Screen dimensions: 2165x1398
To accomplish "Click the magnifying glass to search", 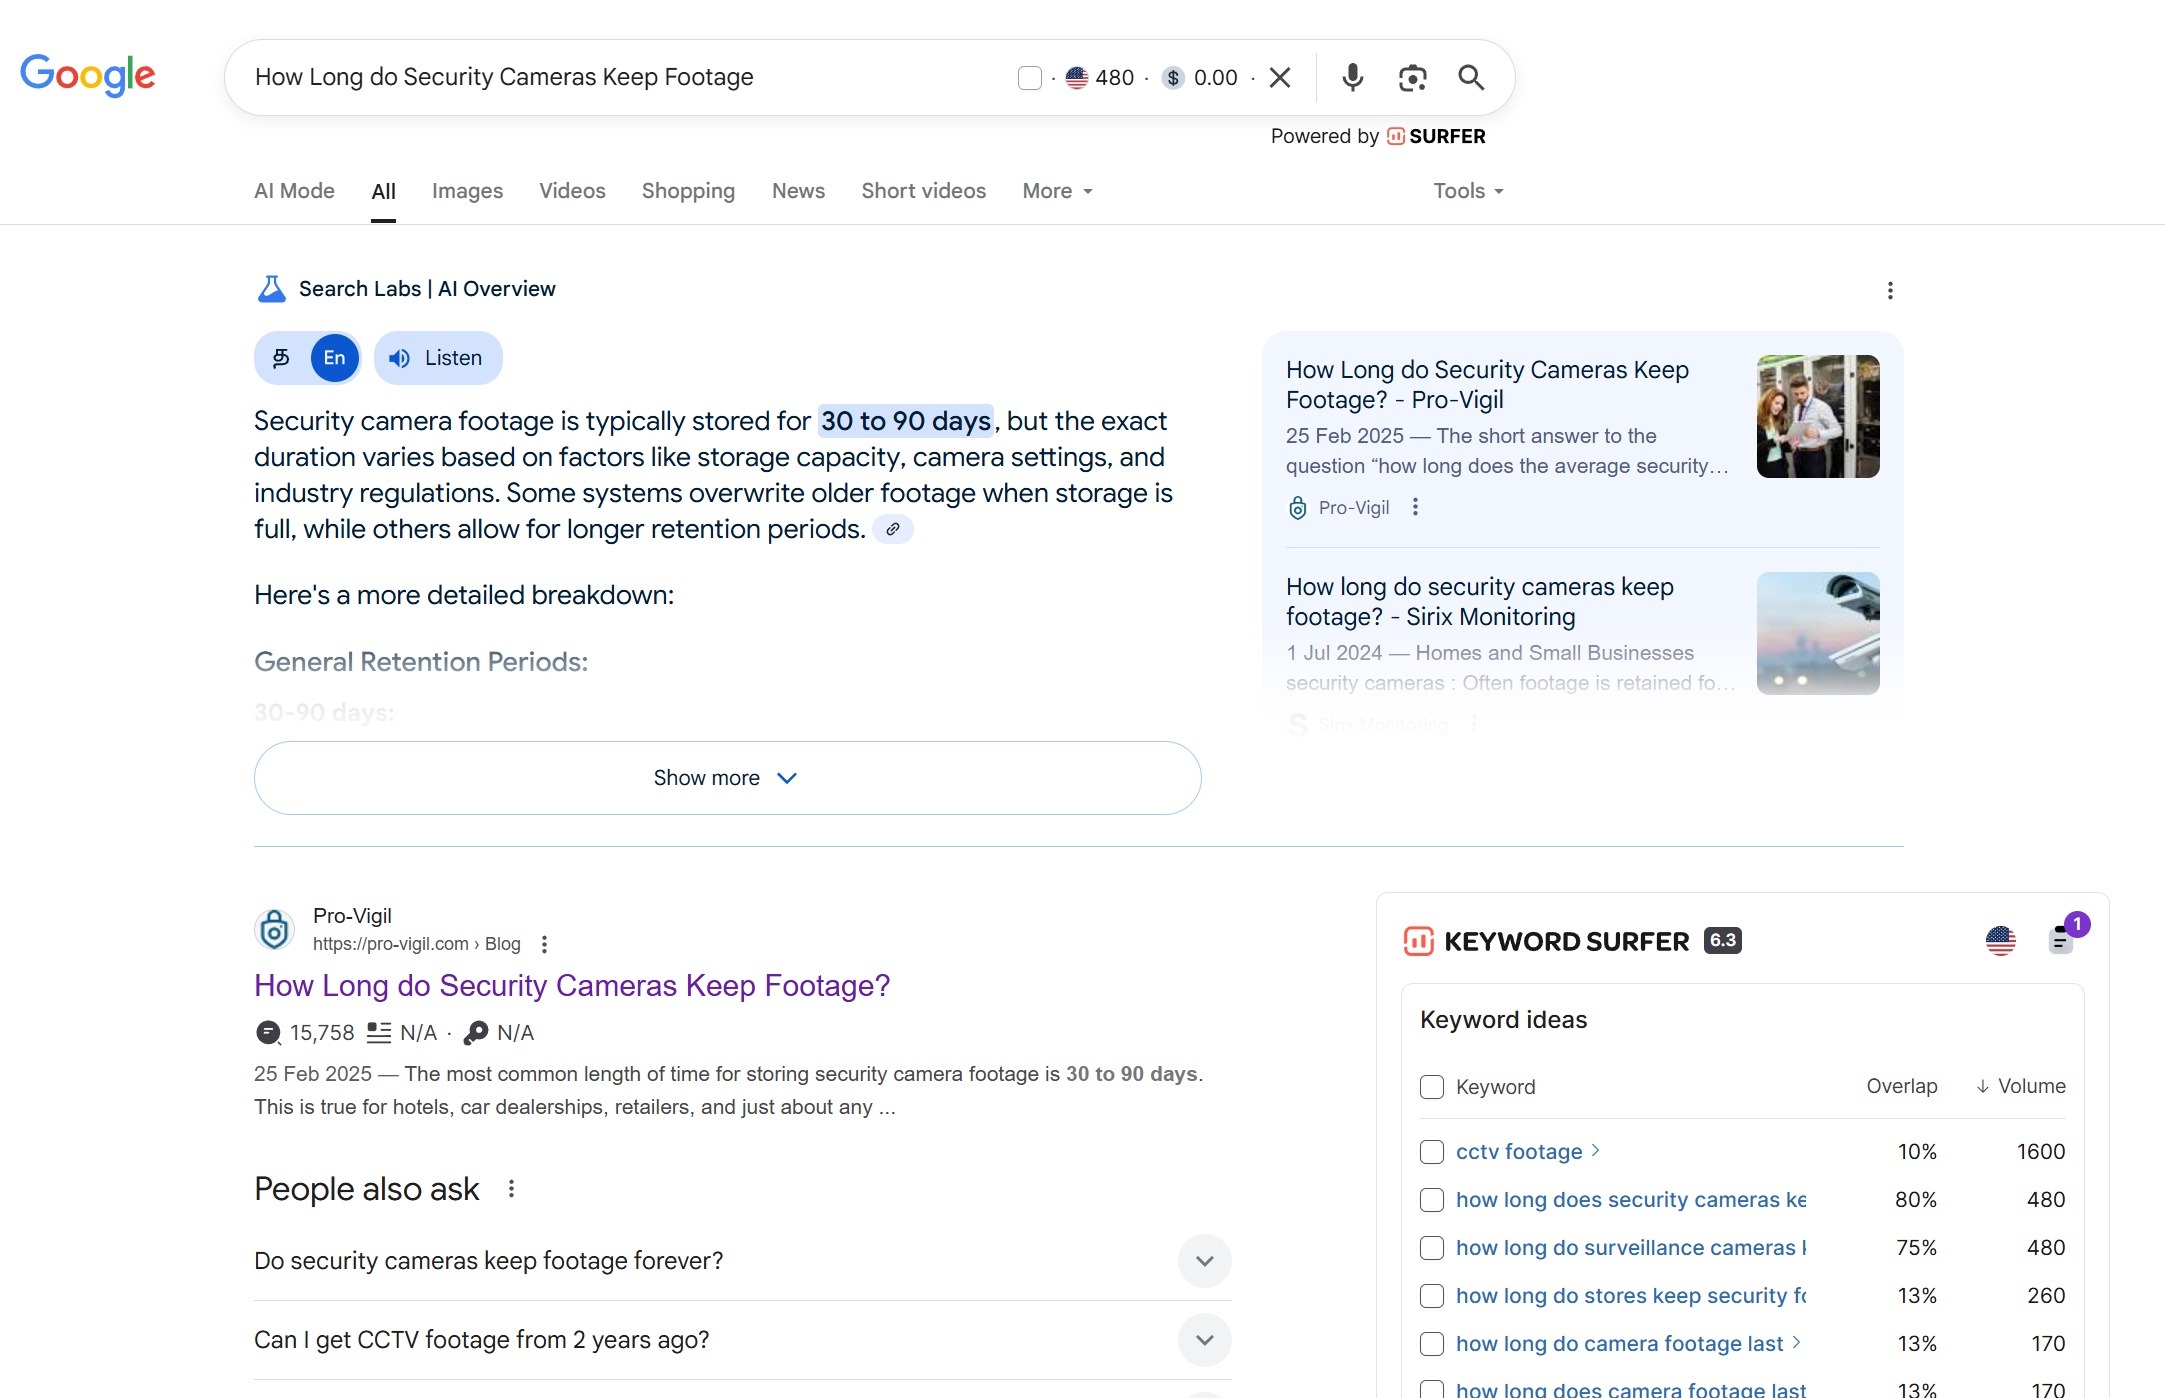I will click(1470, 77).
